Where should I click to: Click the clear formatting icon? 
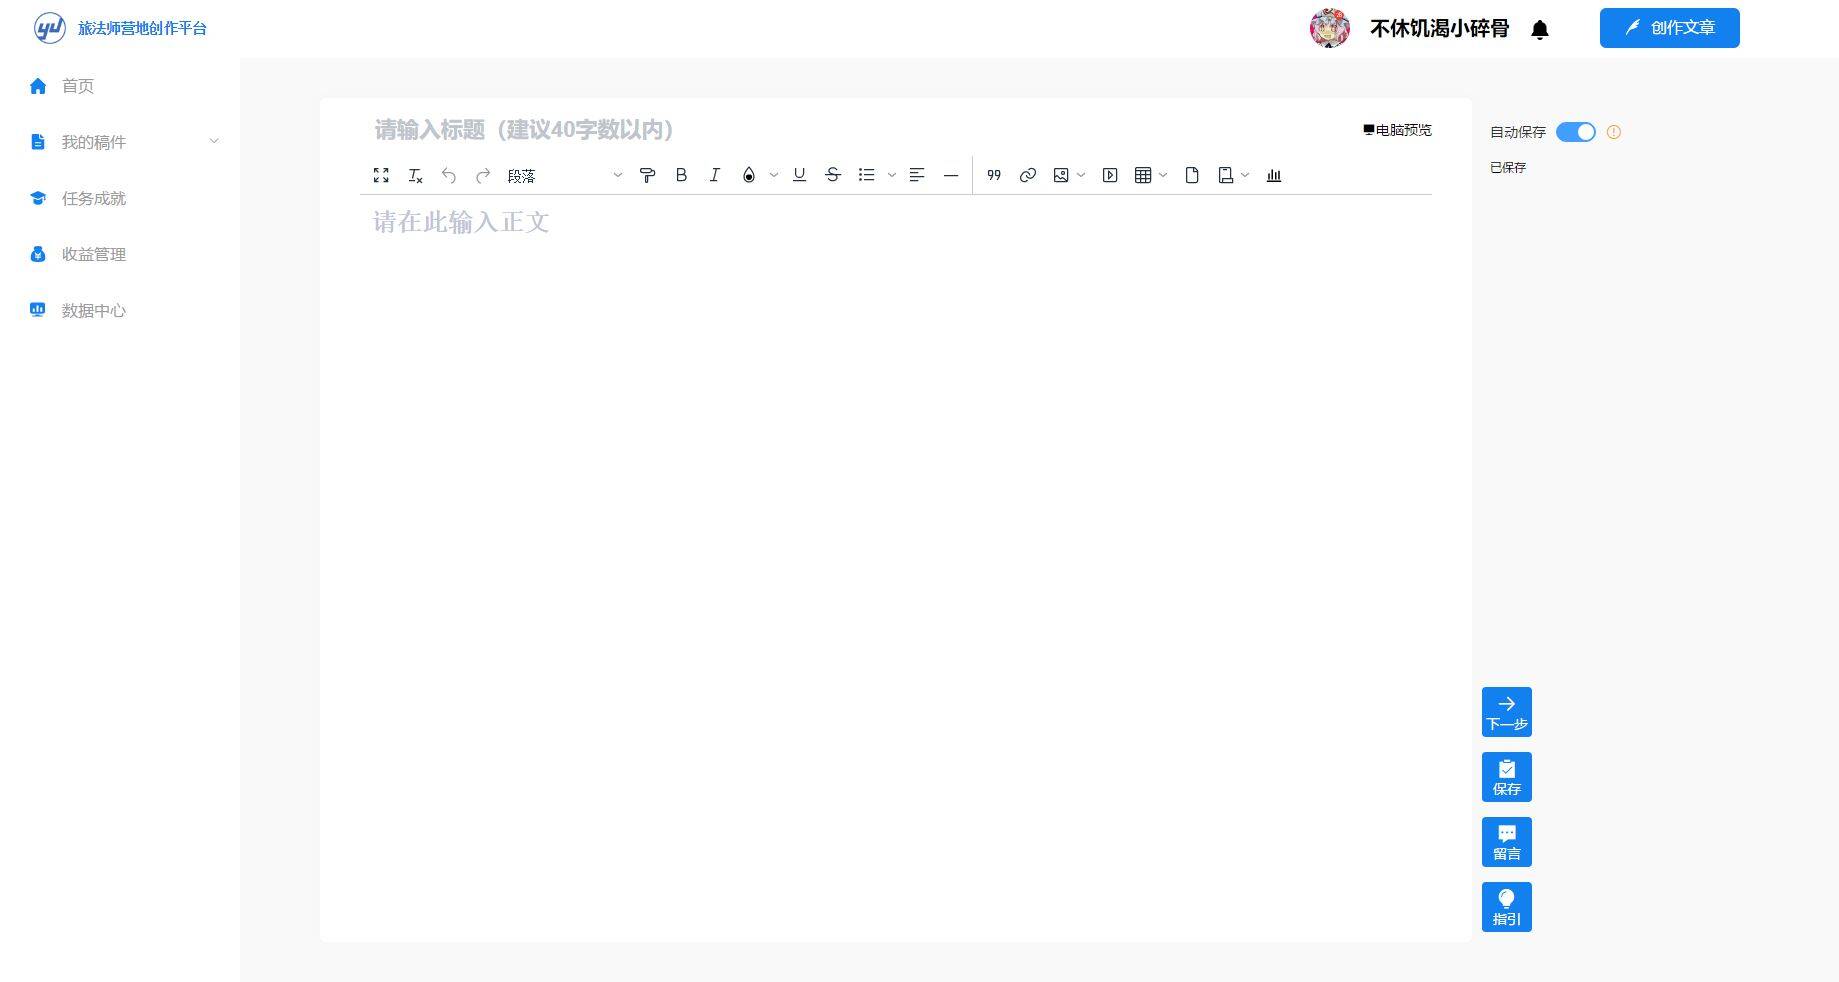415,176
